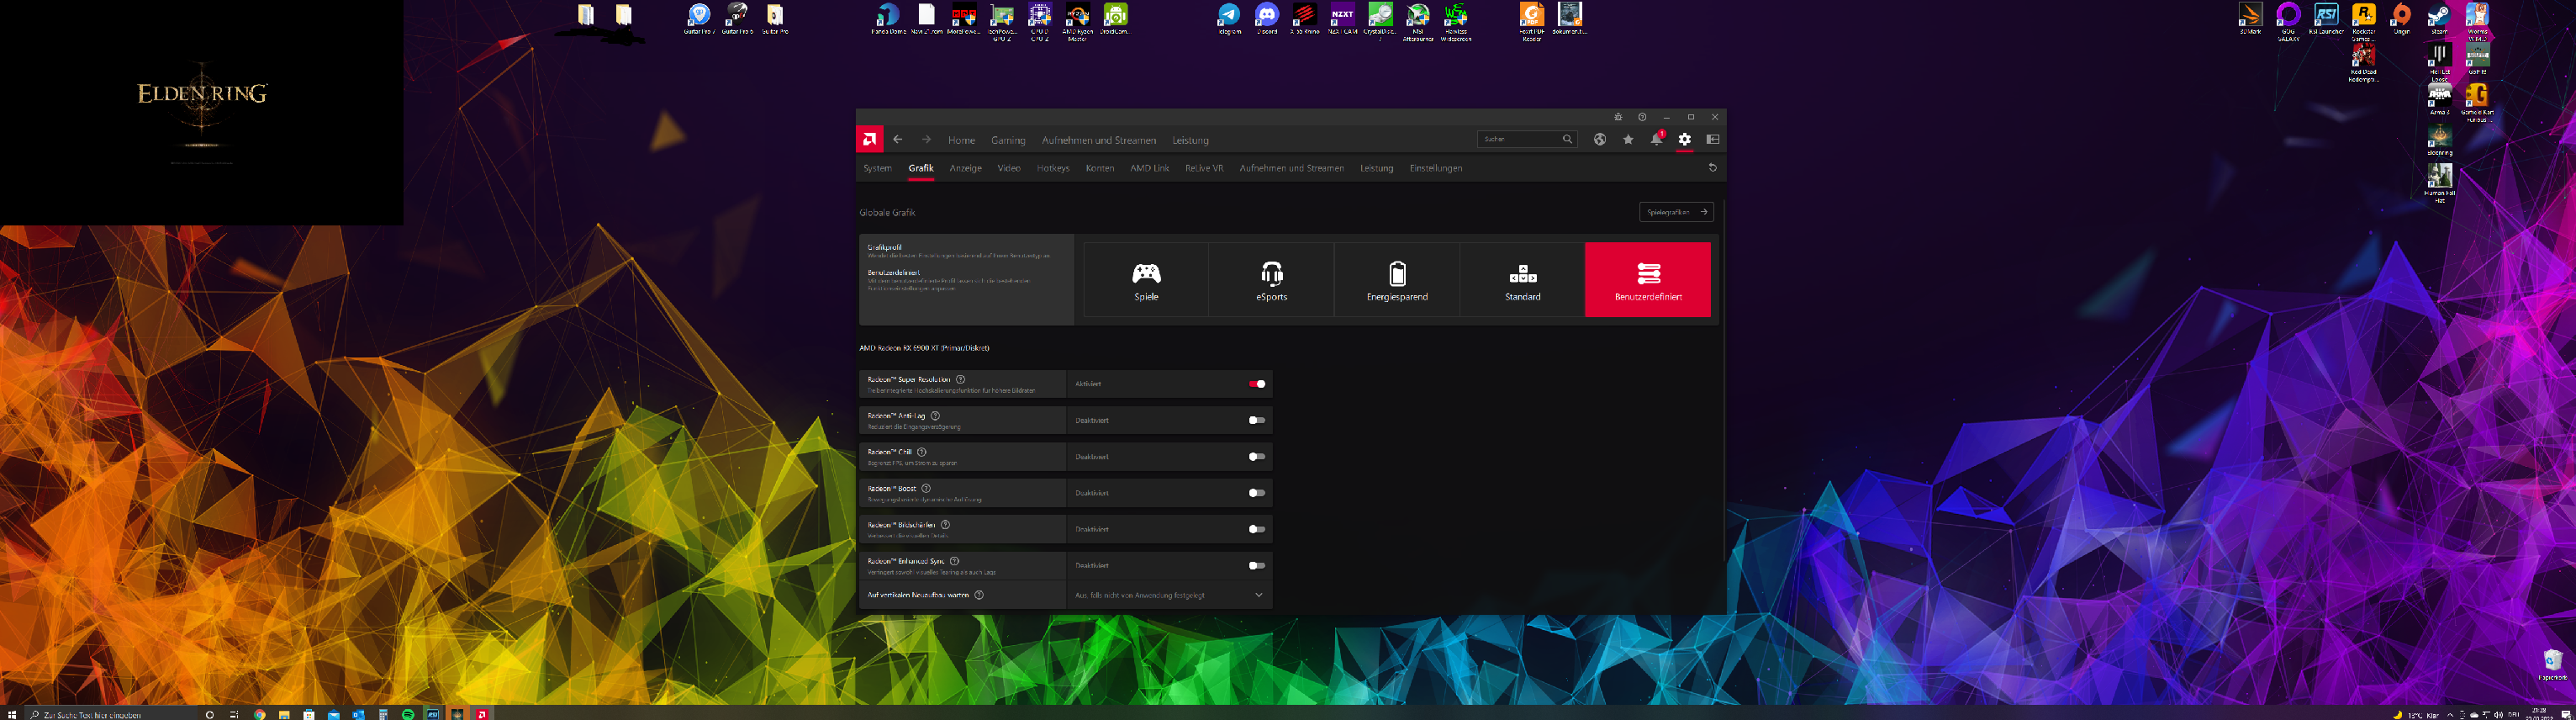The image size is (2576, 720).
Task: Show help for Radeon Boost
Action: click(x=925, y=488)
